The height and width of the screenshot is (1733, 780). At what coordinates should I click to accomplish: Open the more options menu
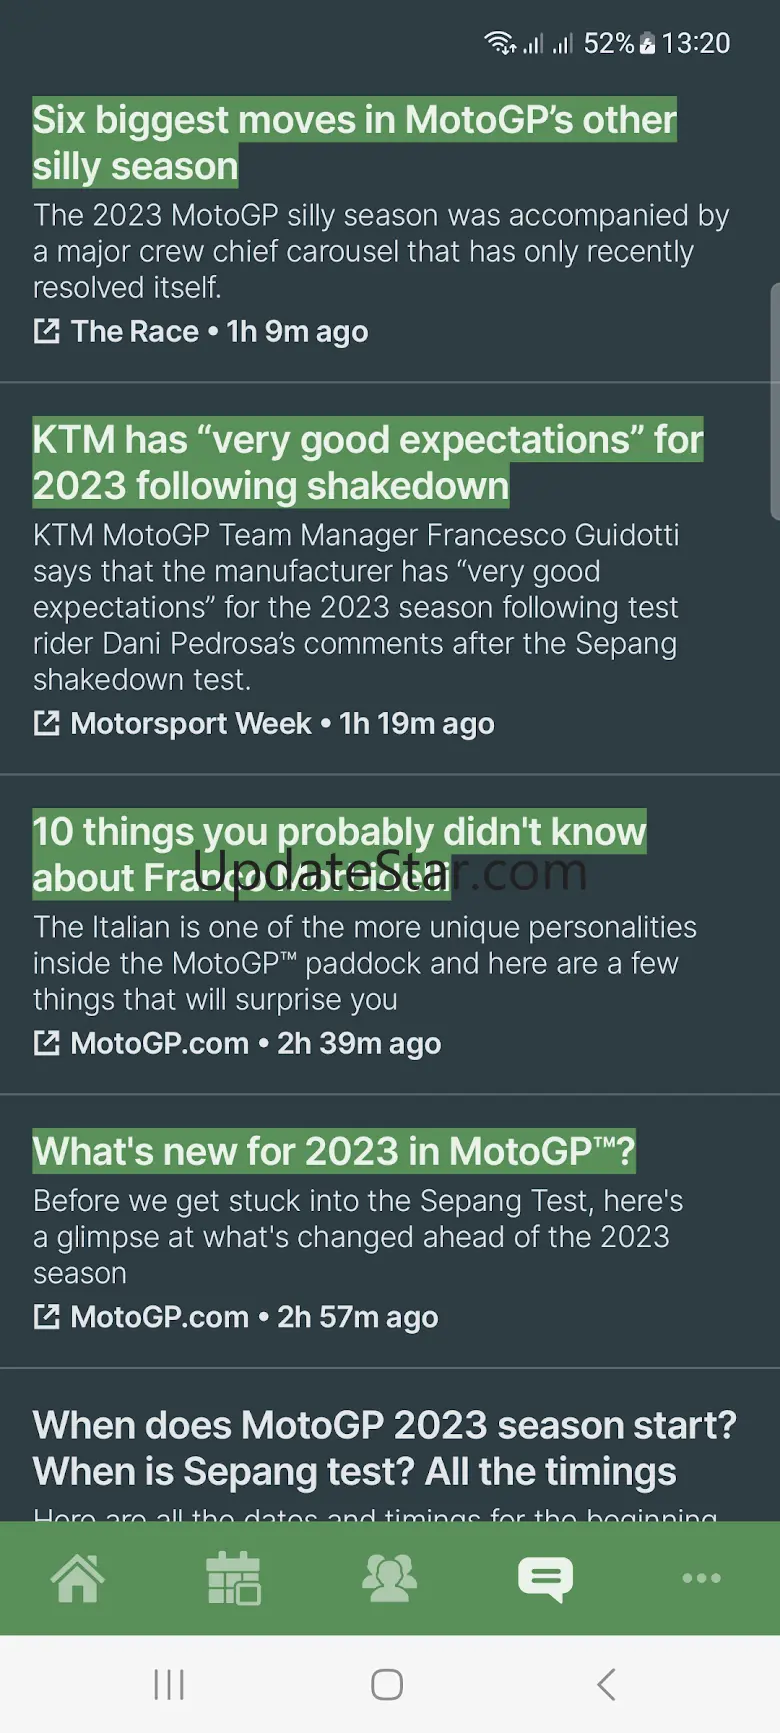tap(701, 1578)
